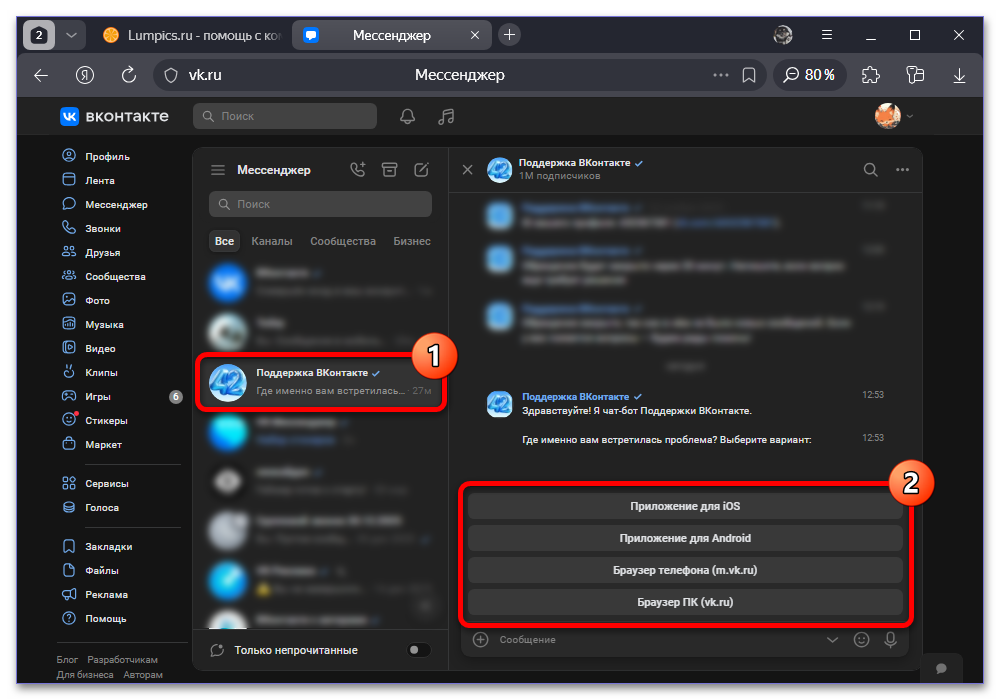Image resolution: width=1000 pixels, height=700 pixels.
Task: Open Закладки section
Action: tap(108, 546)
